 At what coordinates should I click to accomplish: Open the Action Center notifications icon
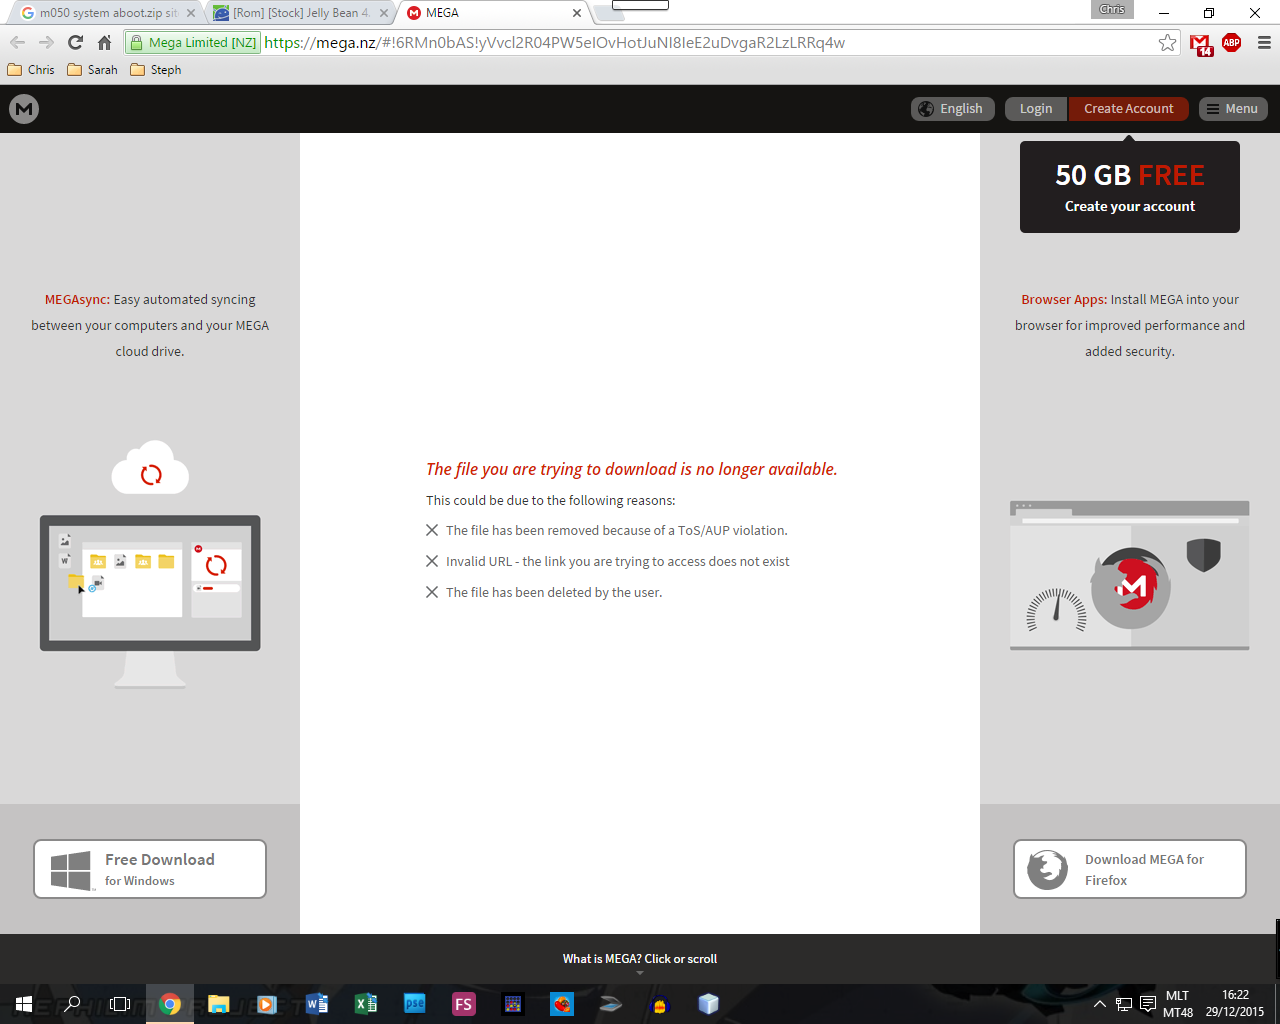pyautogui.click(x=1148, y=1004)
